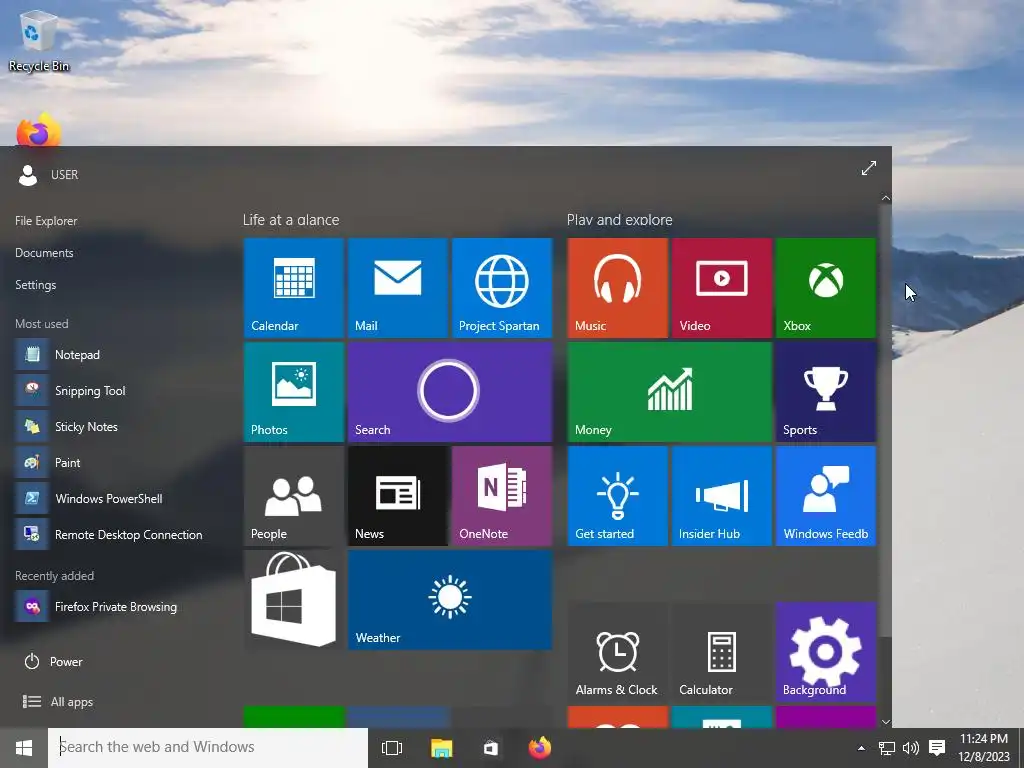The image size is (1024, 768).
Task: Expand Start menu to full screen
Action: pyautogui.click(x=869, y=168)
